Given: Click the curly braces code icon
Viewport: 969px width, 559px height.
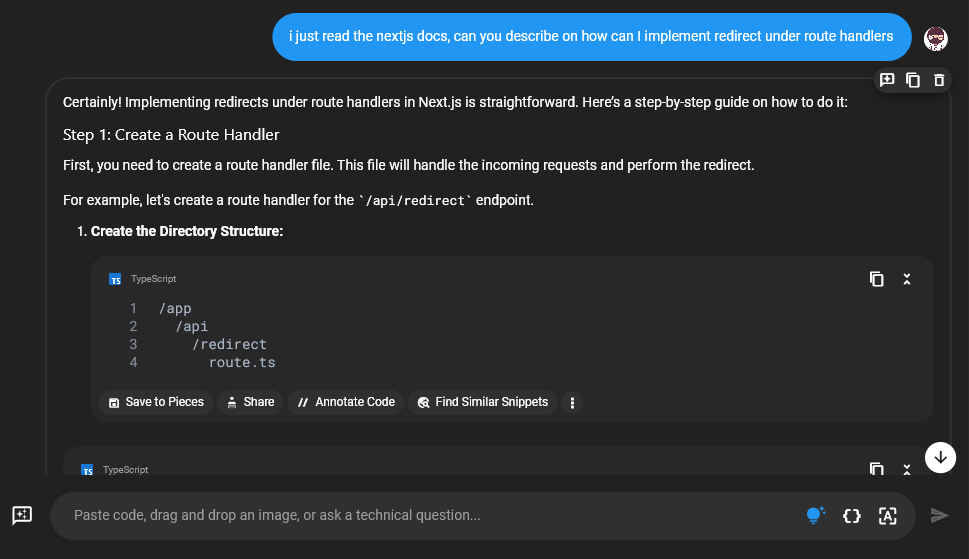Looking at the screenshot, I should coord(852,515).
